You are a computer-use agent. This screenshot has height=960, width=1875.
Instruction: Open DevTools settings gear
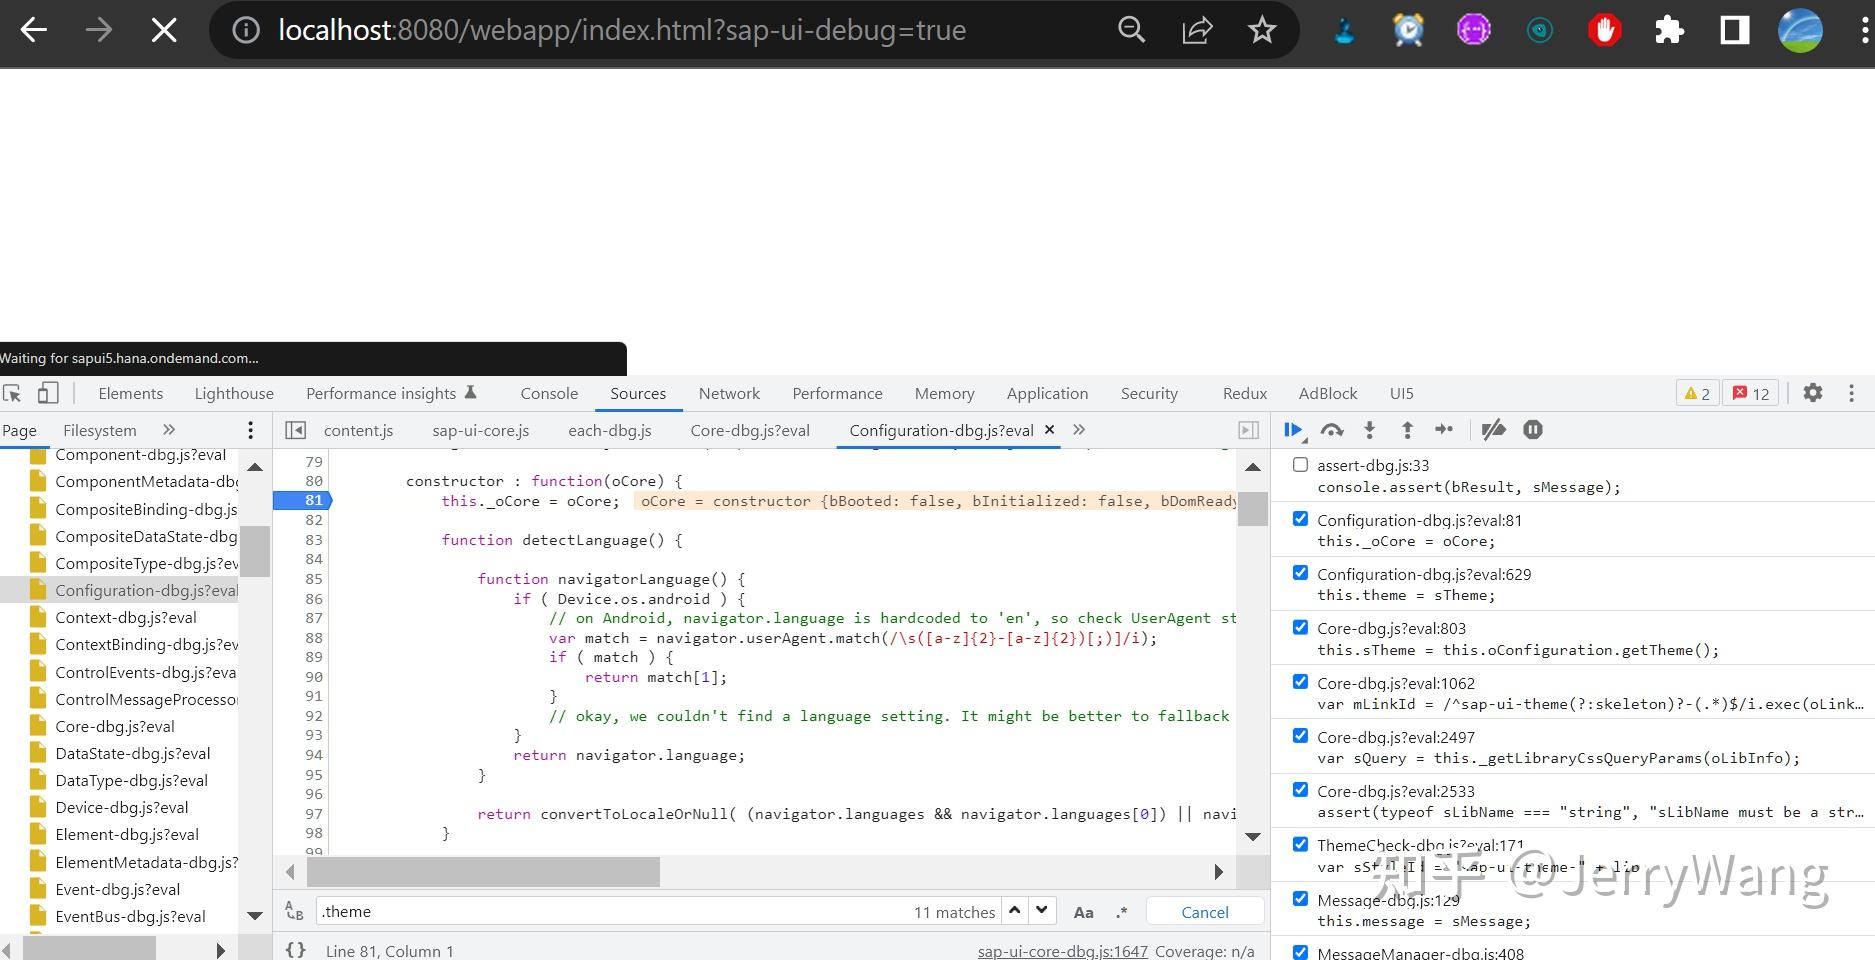tap(1813, 393)
